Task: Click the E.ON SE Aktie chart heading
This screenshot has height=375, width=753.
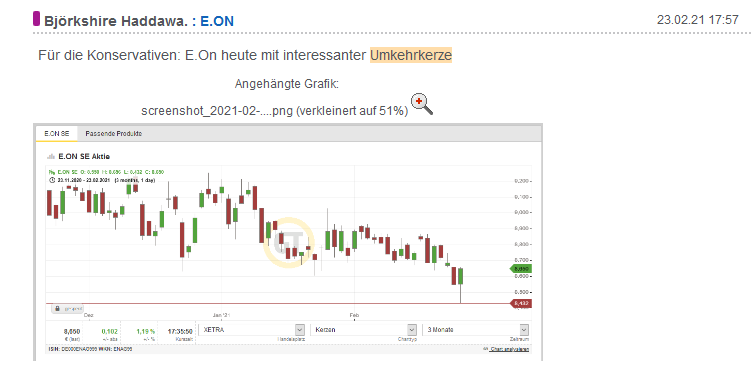Action: pyautogui.click(x=84, y=157)
